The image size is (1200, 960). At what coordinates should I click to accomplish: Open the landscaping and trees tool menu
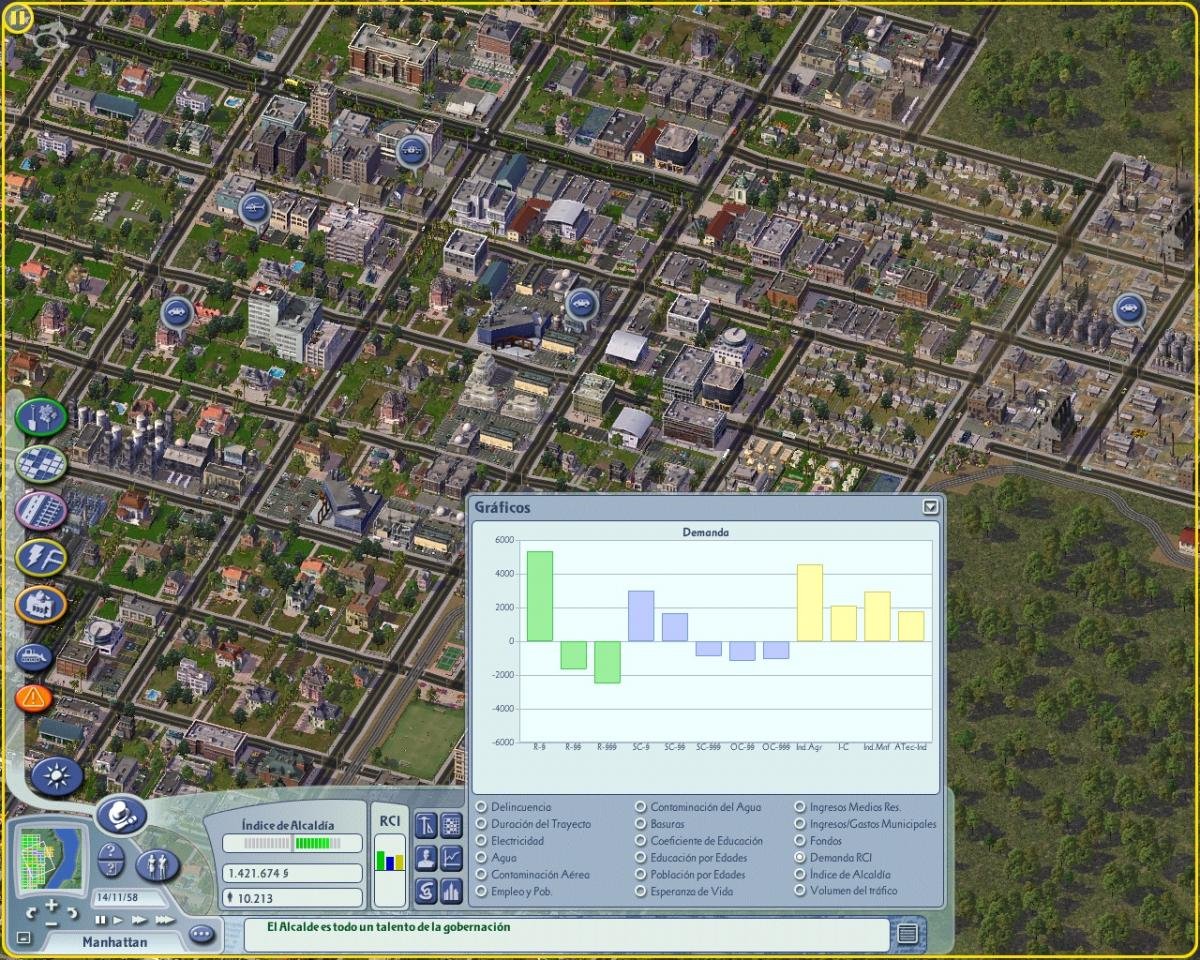pos(41,416)
